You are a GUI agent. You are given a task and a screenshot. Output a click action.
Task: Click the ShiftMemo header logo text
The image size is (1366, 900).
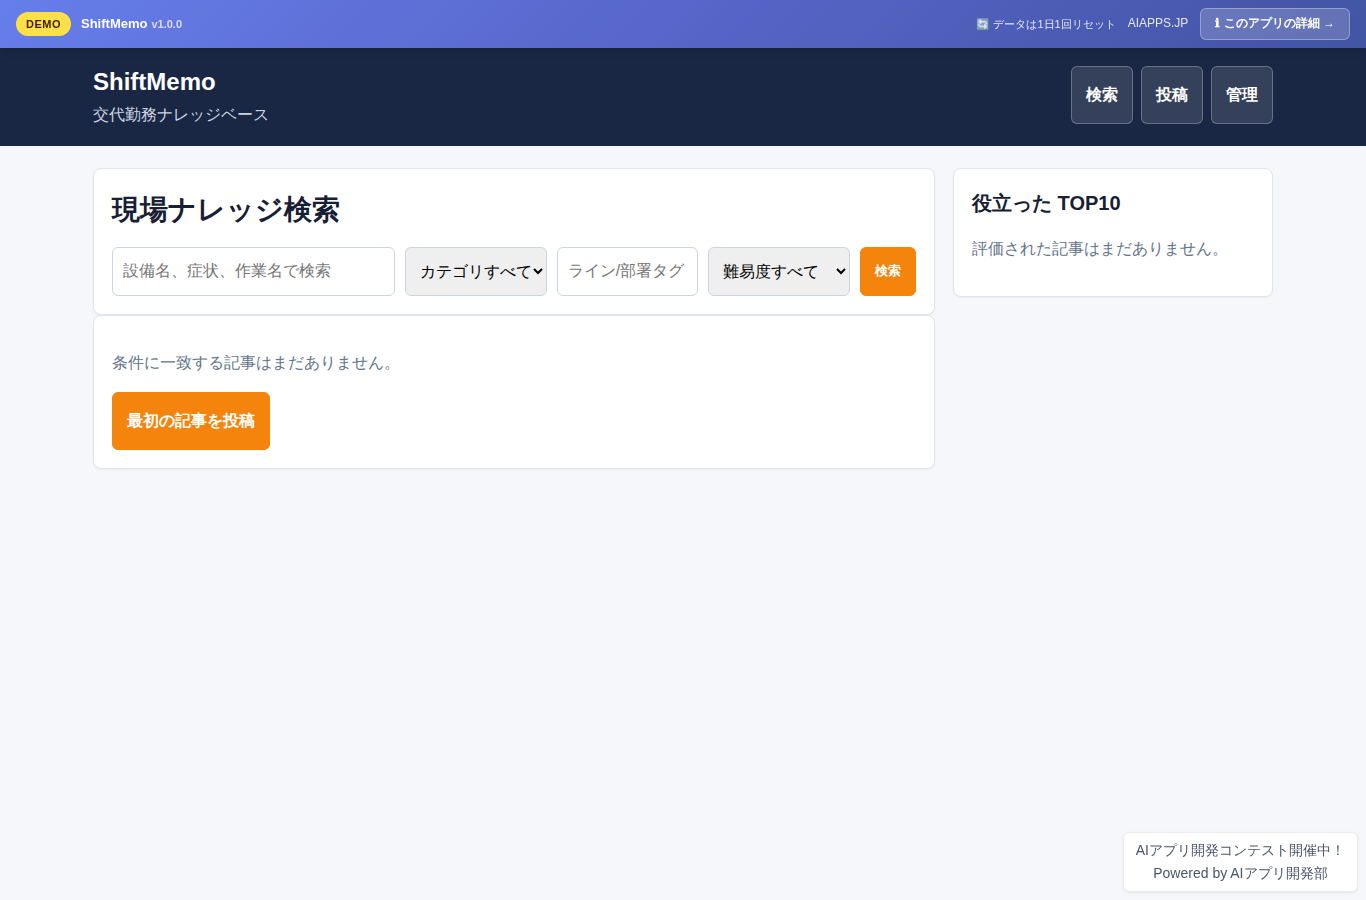(x=154, y=82)
